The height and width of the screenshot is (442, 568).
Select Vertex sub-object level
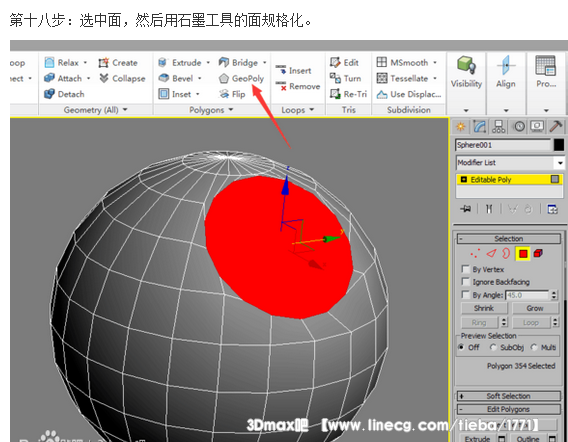(475, 253)
